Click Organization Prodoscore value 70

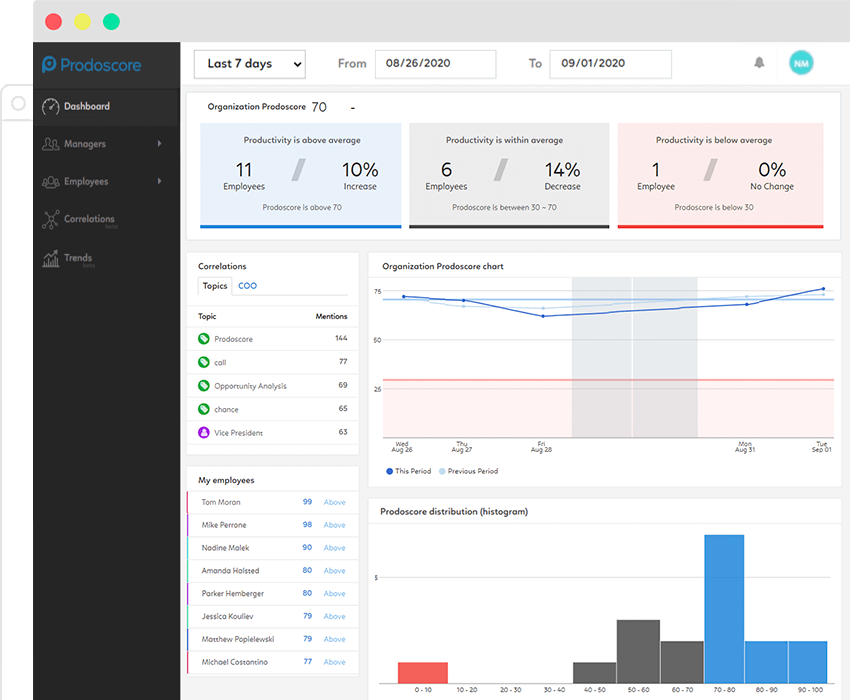319,107
